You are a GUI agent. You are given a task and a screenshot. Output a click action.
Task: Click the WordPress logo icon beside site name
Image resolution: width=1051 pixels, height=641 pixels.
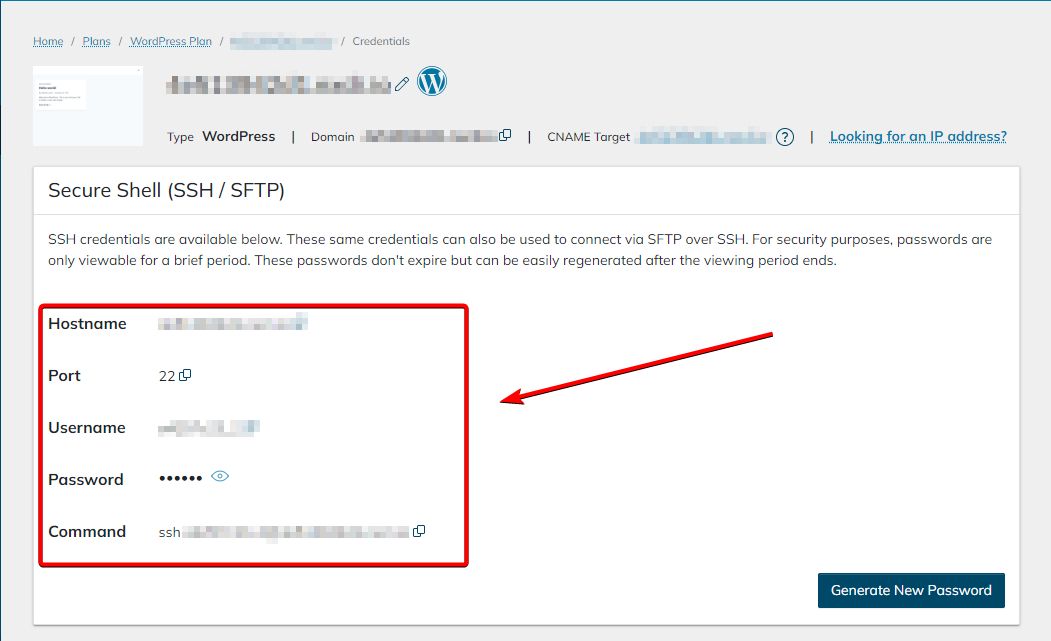(431, 82)
